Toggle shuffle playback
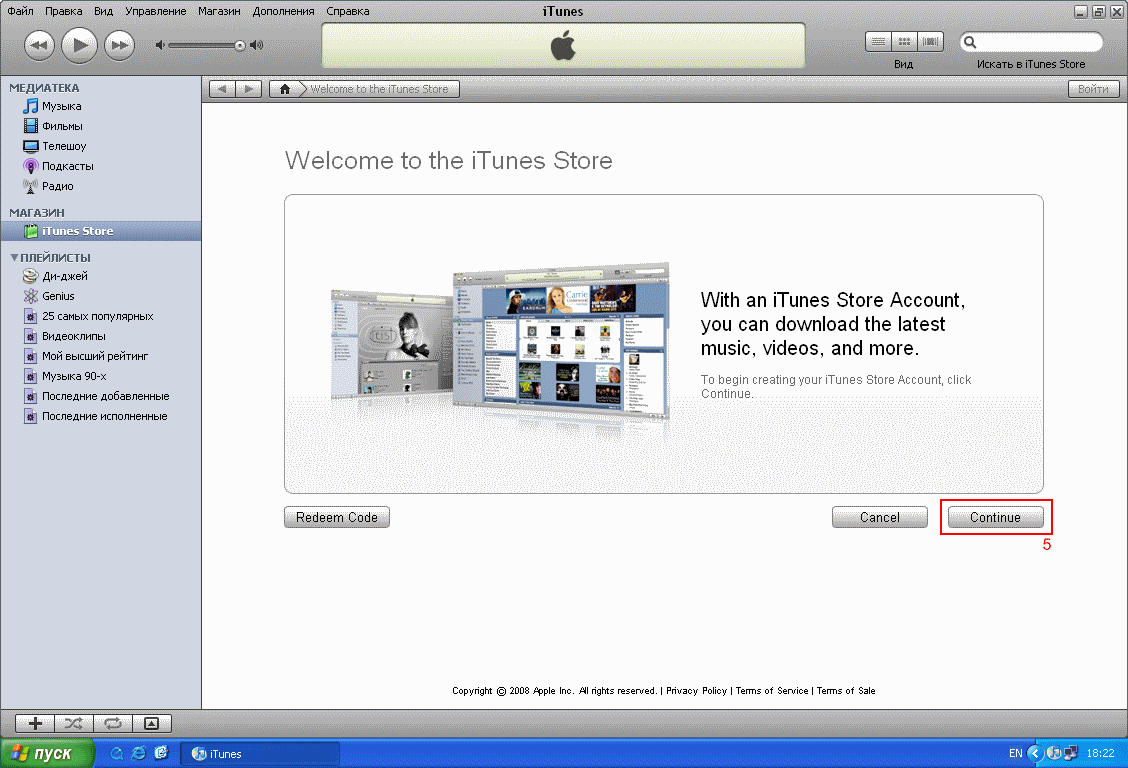The width and height of the screenshot is (1128, 768). pos(73,723)
